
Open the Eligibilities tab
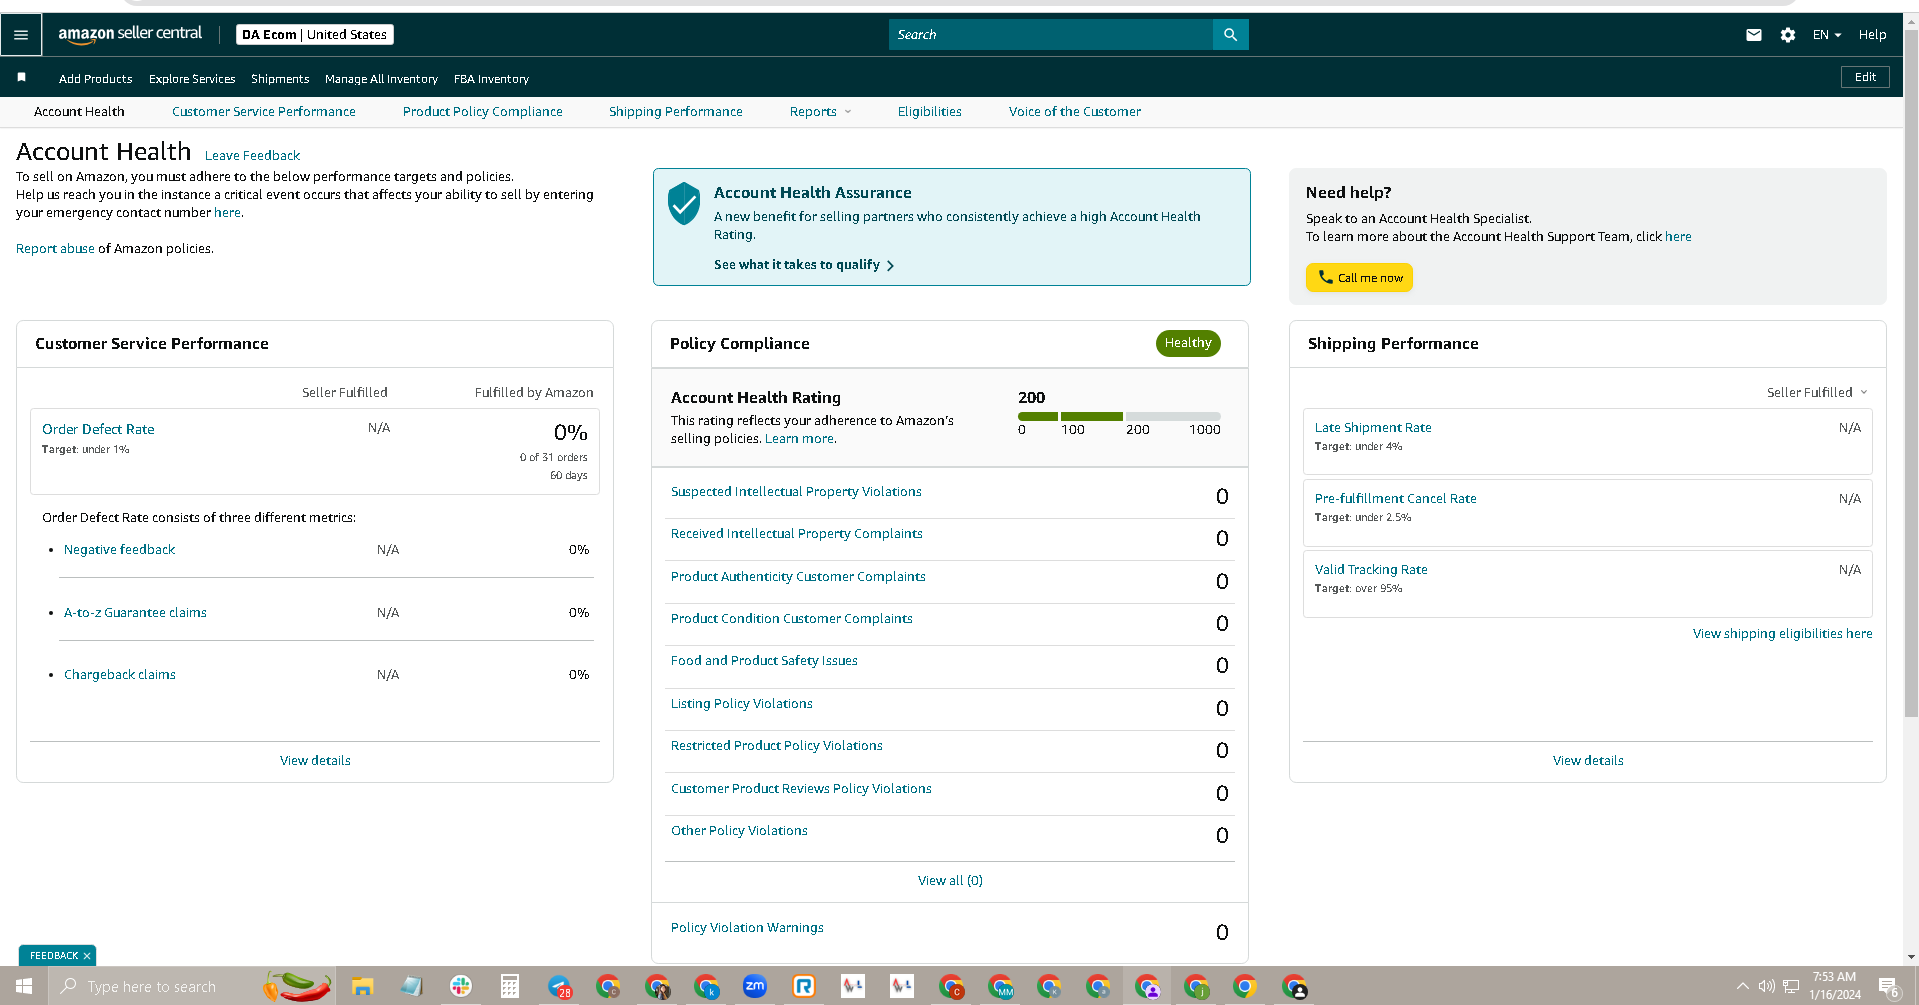(929, 112)
